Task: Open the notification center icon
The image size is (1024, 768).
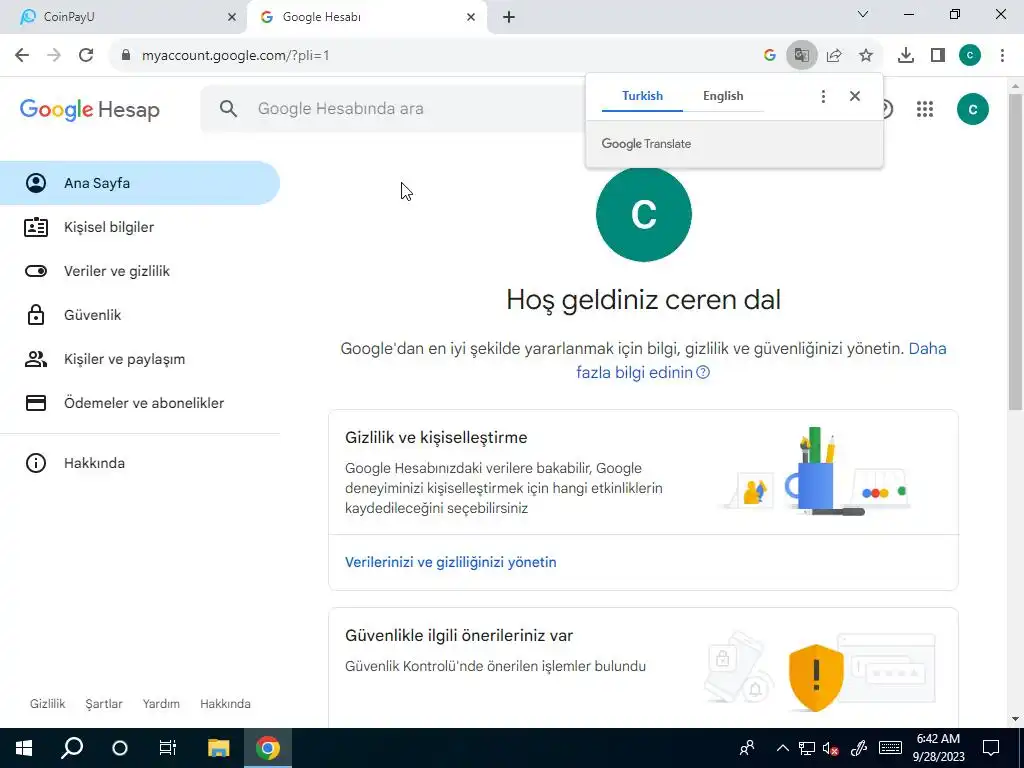Action: 991,748
